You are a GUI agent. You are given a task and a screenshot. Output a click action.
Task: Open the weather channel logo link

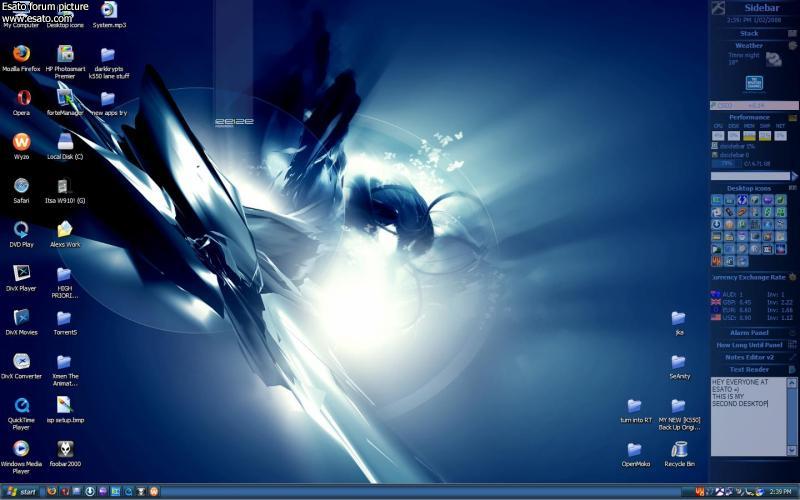[x=754, y=84]
